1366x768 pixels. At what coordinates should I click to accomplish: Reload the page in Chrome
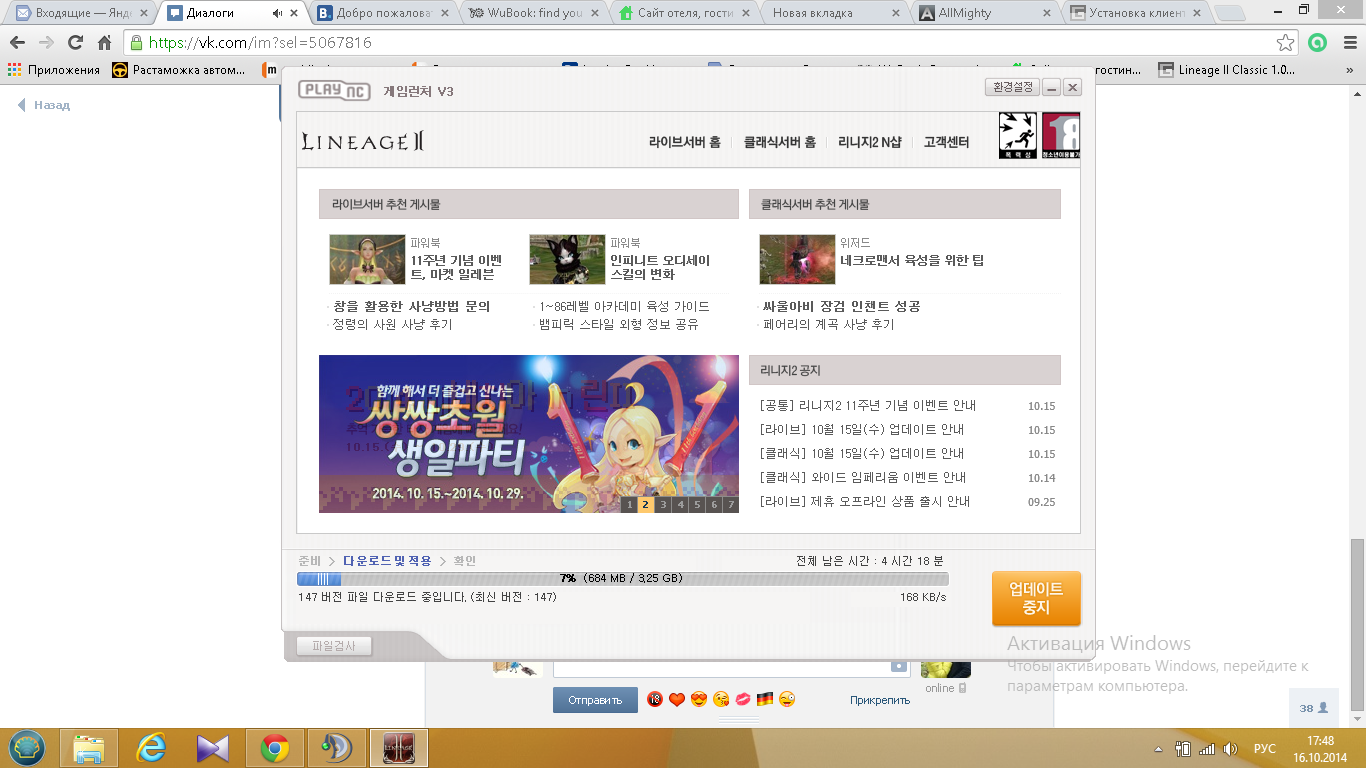pyautogui.click(x=75, y=43)
